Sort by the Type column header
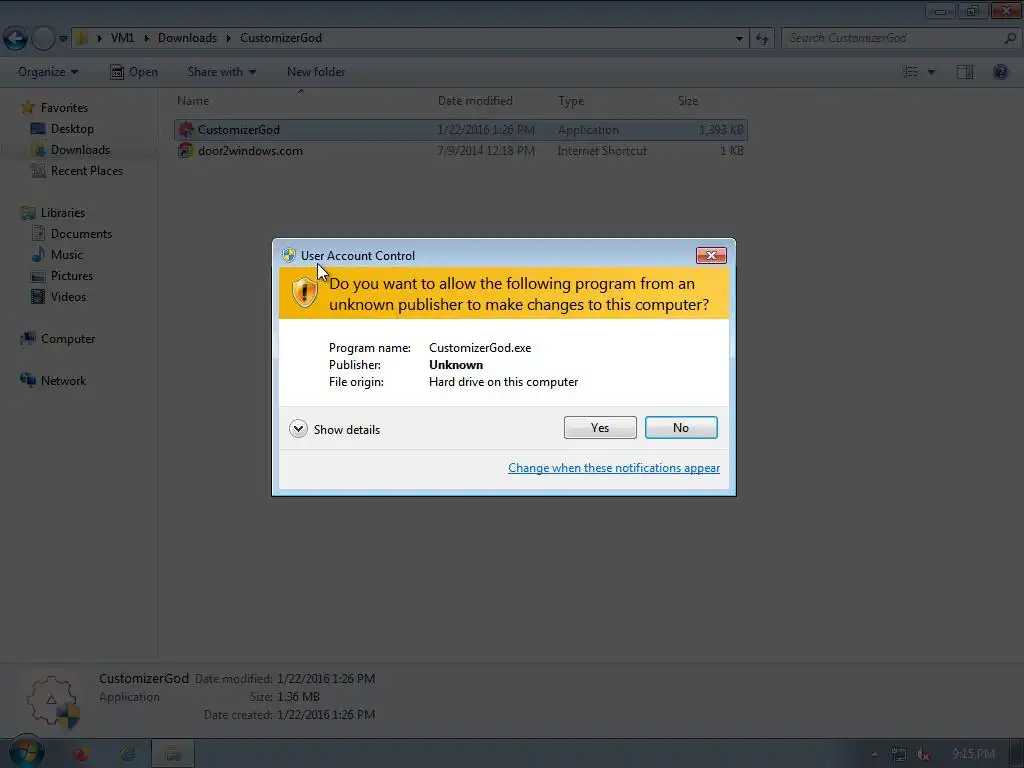Viewport: 1024px width, 768px height. pyautogui.click(x=571, y=101)
